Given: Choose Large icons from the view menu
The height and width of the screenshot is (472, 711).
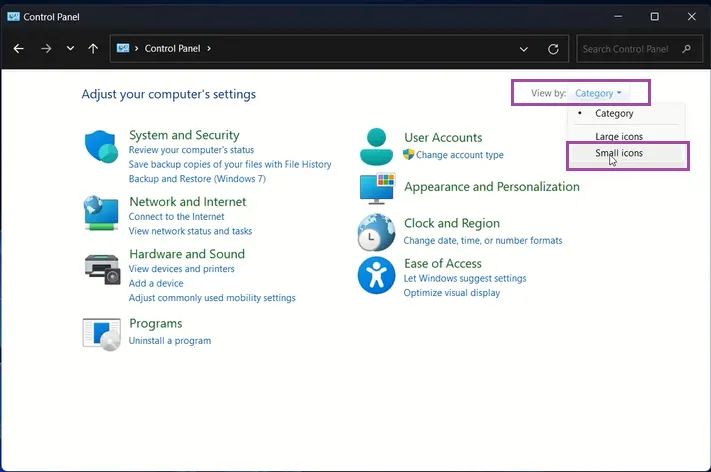Looking at the screenshot, I should pos(619,136).
